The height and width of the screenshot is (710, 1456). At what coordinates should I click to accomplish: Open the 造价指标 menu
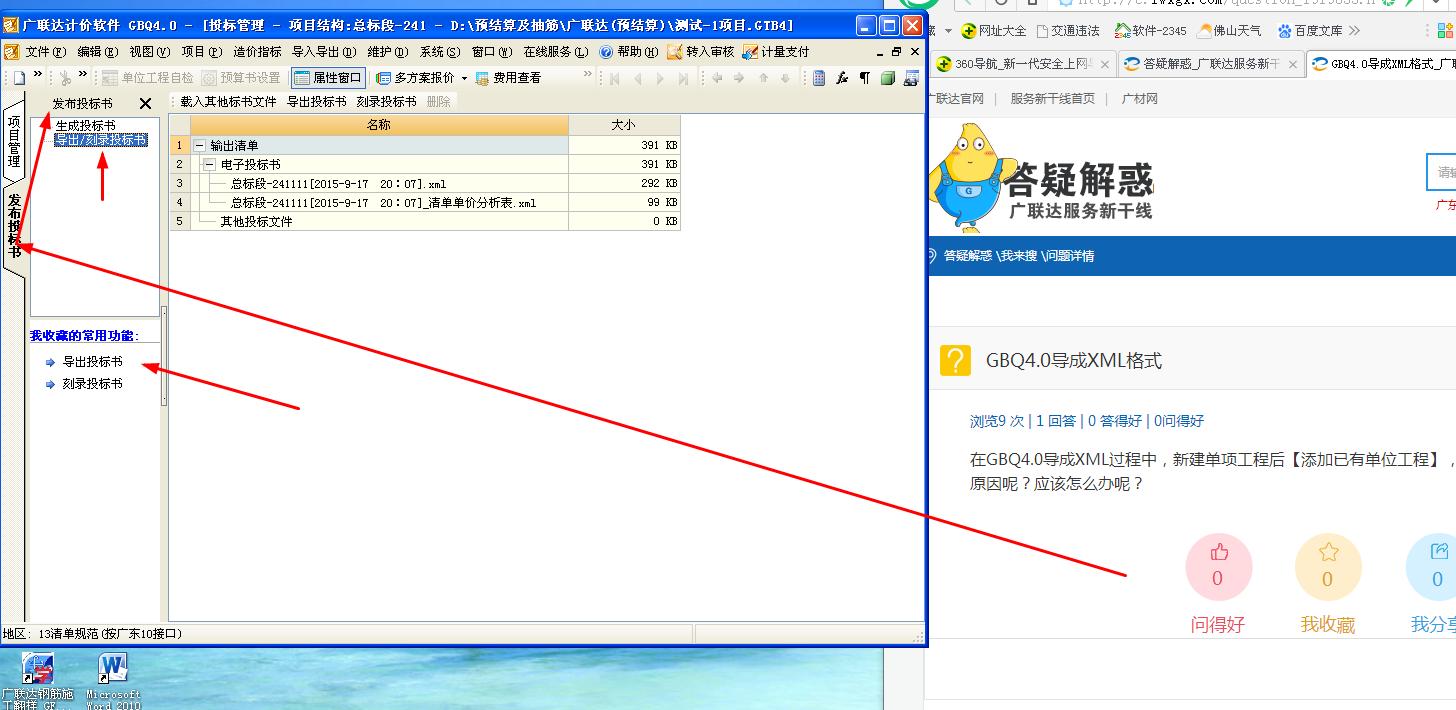click(257, 52)
